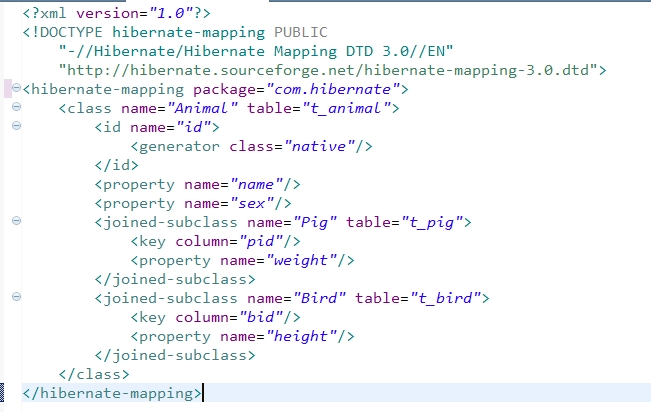The width and height of the screenshot is (651, 412).
Task: Click the key column value "bid"
Action: pos(261,317)
